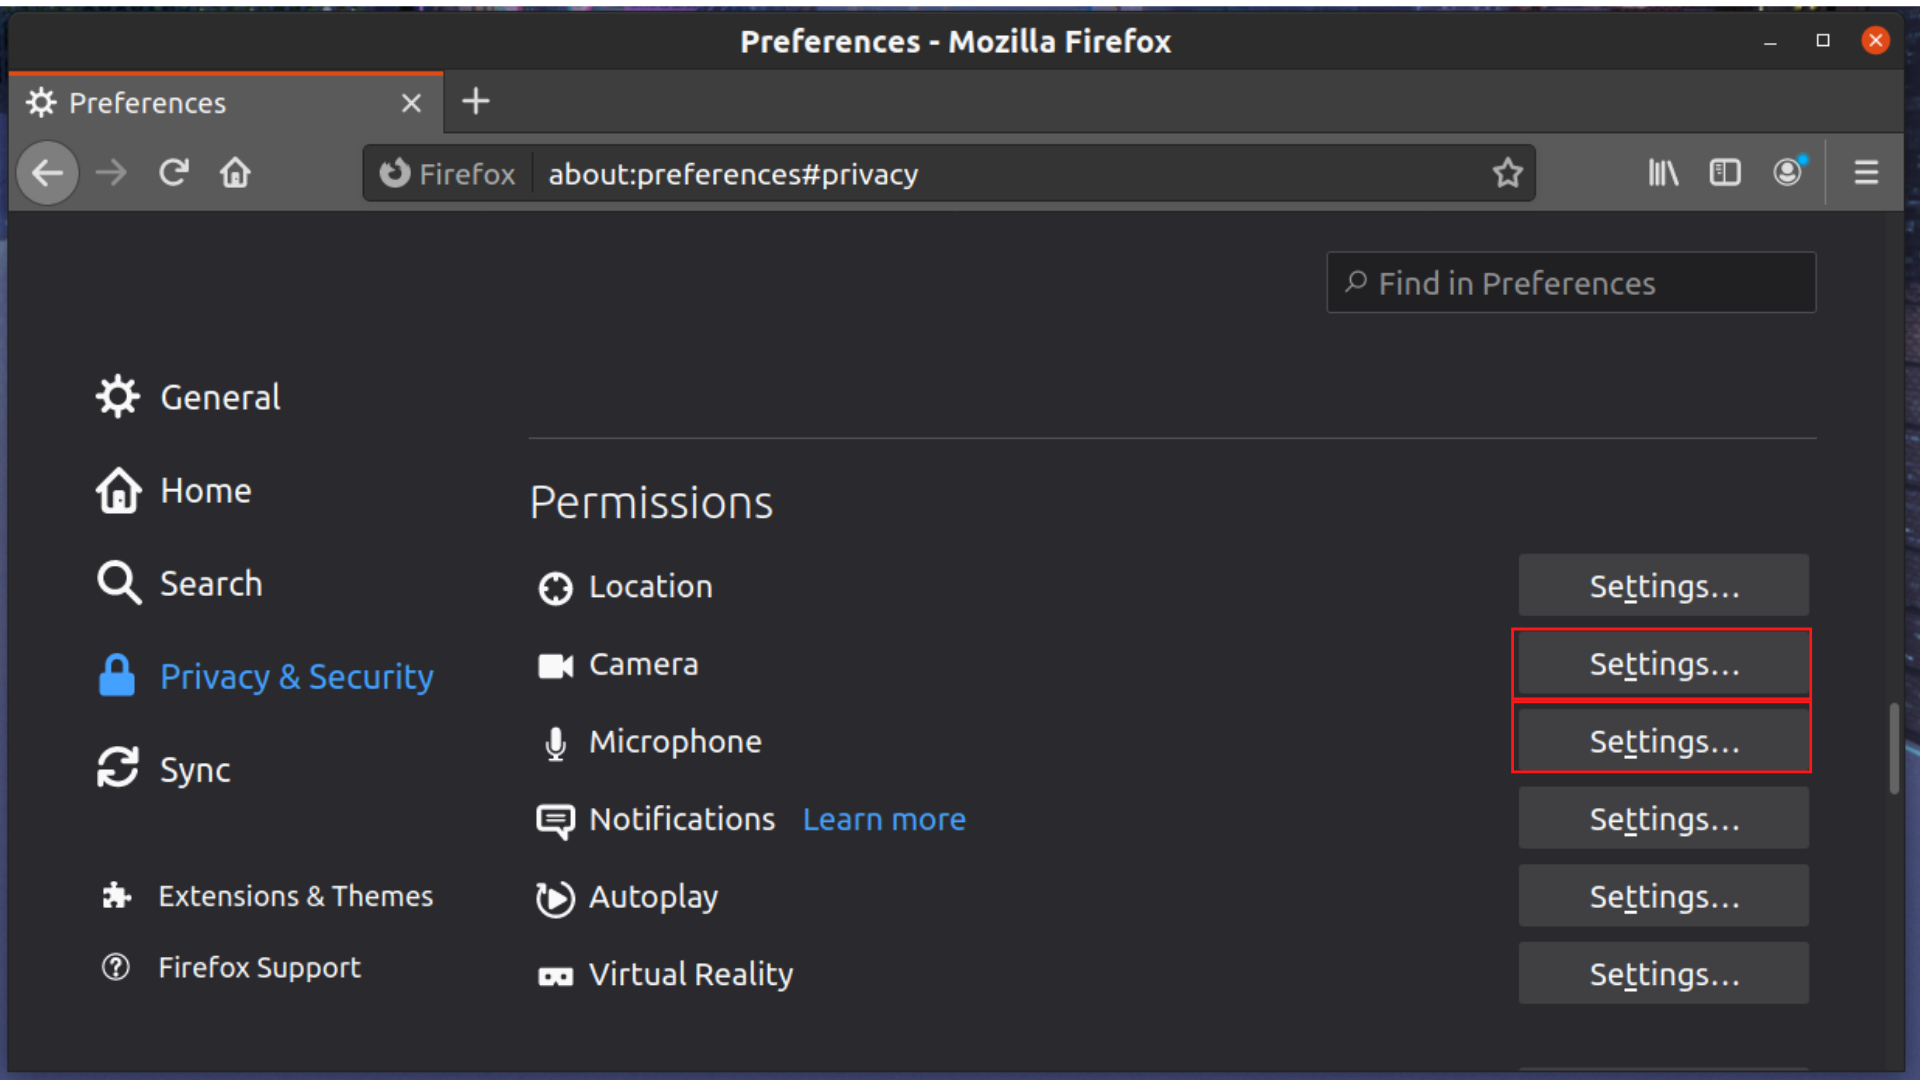Open Notifications permission Settings
The image size is (1920, 1080).
(1663, 819)
